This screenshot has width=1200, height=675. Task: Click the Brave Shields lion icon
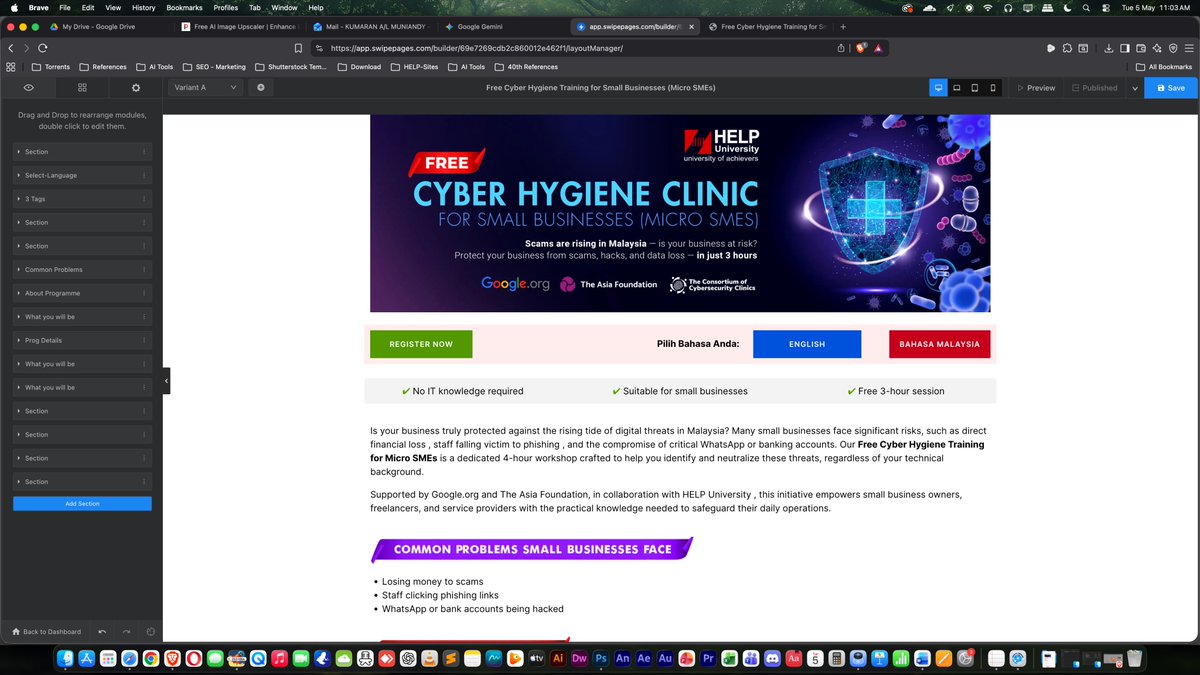point(862,48)
